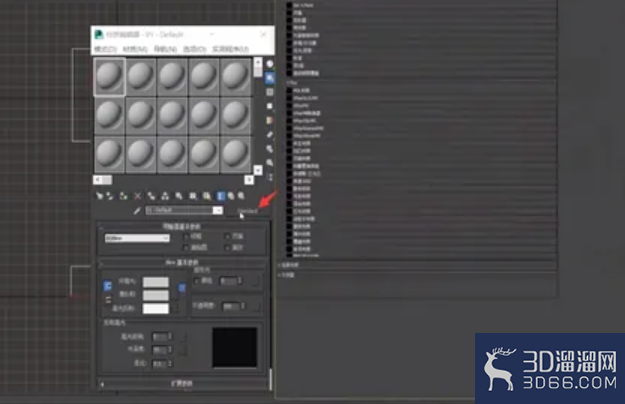Open Material Editor Options icon
The width and height of the screenshot is (625, 404).
click(x=270, y=149)
